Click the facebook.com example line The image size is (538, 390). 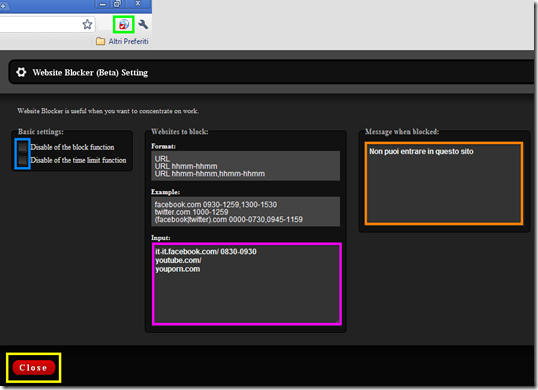coord(216,205)
